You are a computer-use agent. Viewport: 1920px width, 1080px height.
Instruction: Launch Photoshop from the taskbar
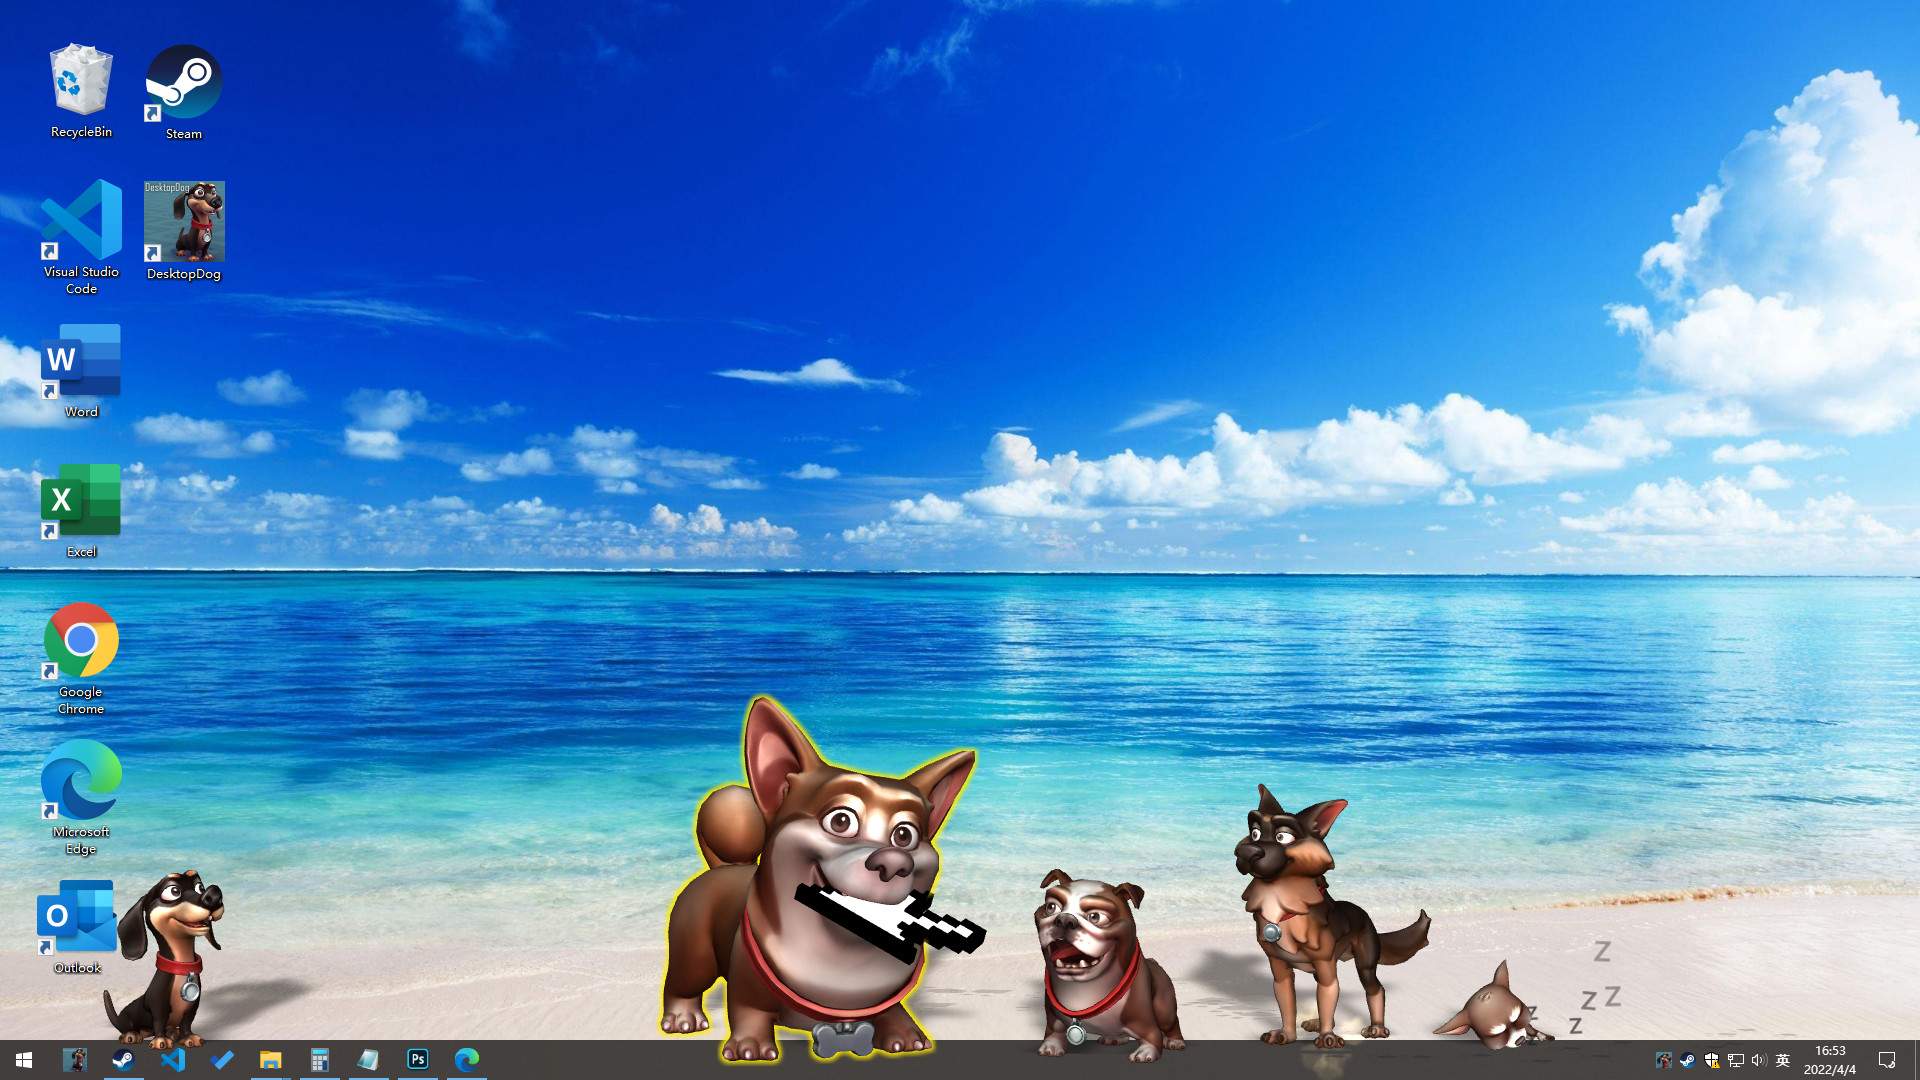click(x=417, y=1060)
